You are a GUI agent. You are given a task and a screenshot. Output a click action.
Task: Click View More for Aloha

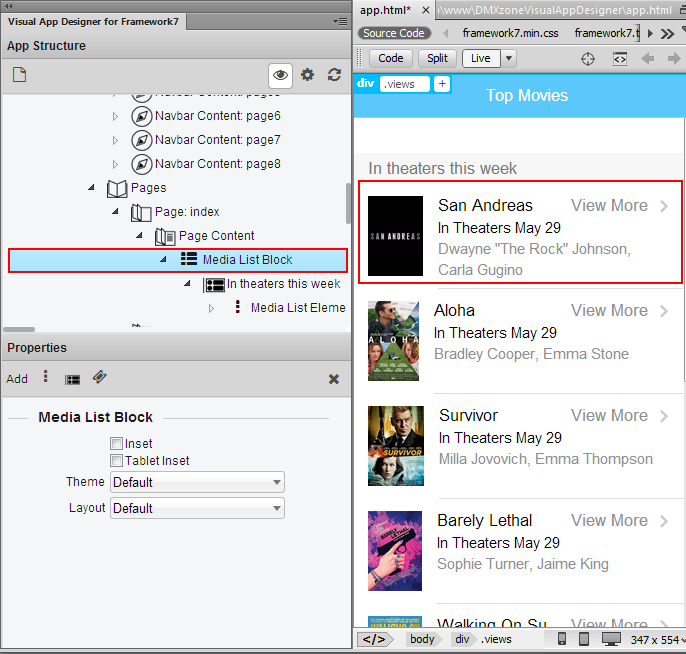tap(609, 310)
